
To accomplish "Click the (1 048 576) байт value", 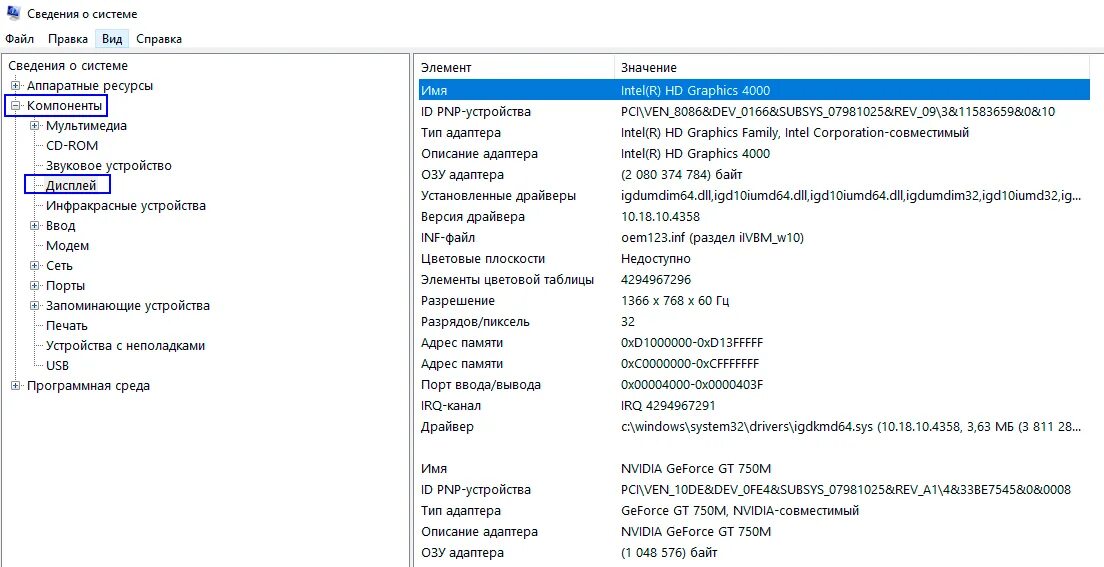I will pos(669,553).
